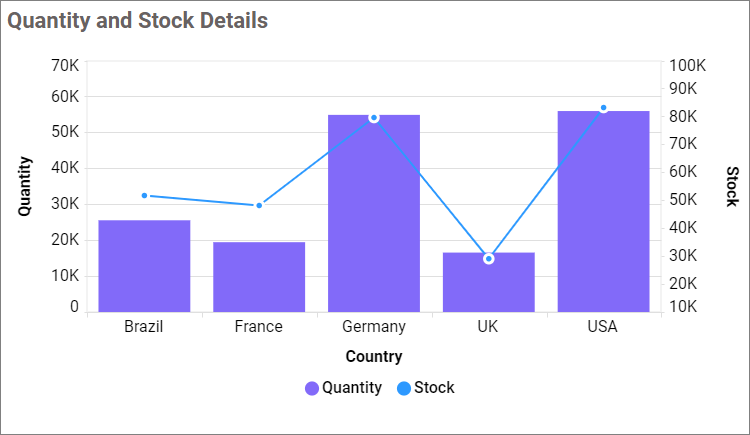The width and height of the screenshot is (750, 435).
Task: Click the France stock data point
Action: pyautogui.click(x=259, y=205)
